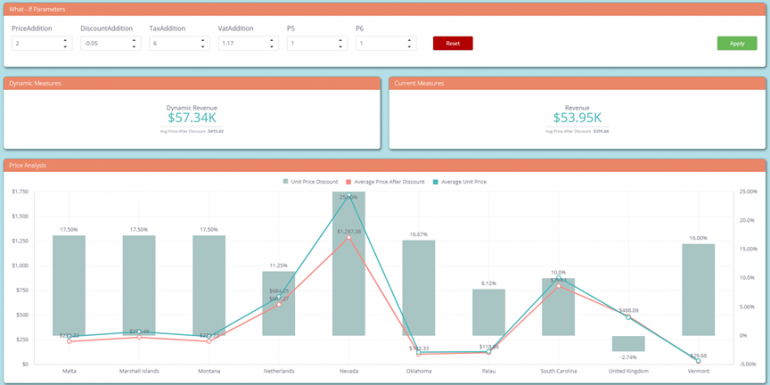Toggle Unit Price Discount legend series
Viewport: 770px width, 385px height.
tap(310, 182)
